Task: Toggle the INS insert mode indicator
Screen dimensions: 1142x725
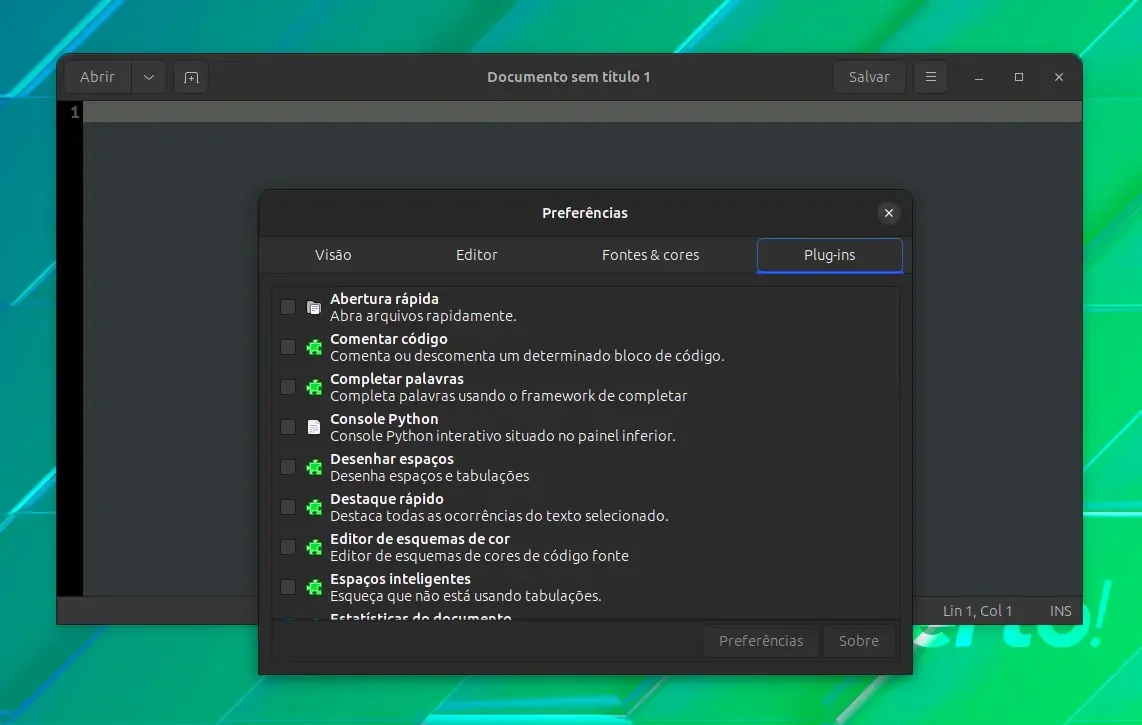Action: pos(1060,611)
